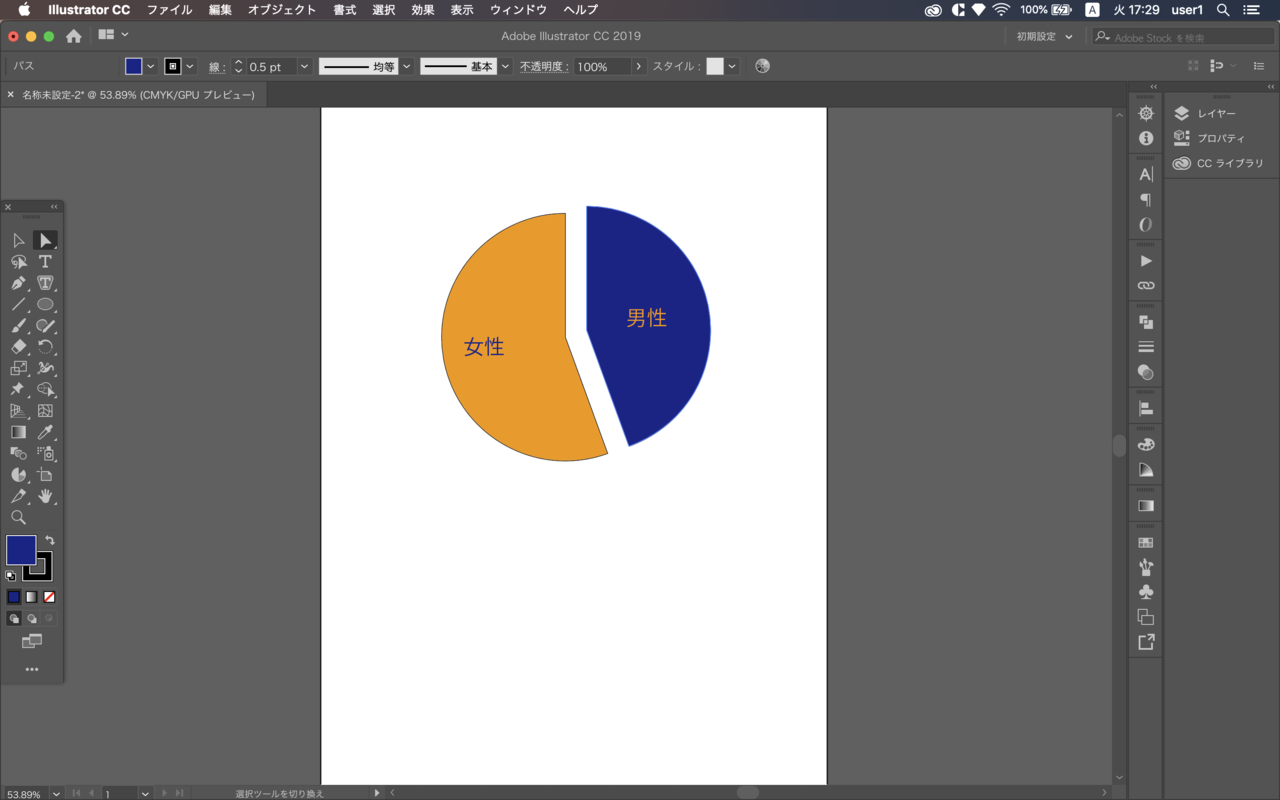The height and width of the screenshot is (800, 1280).
Task: Select the Pen tool
Action: 18,283
